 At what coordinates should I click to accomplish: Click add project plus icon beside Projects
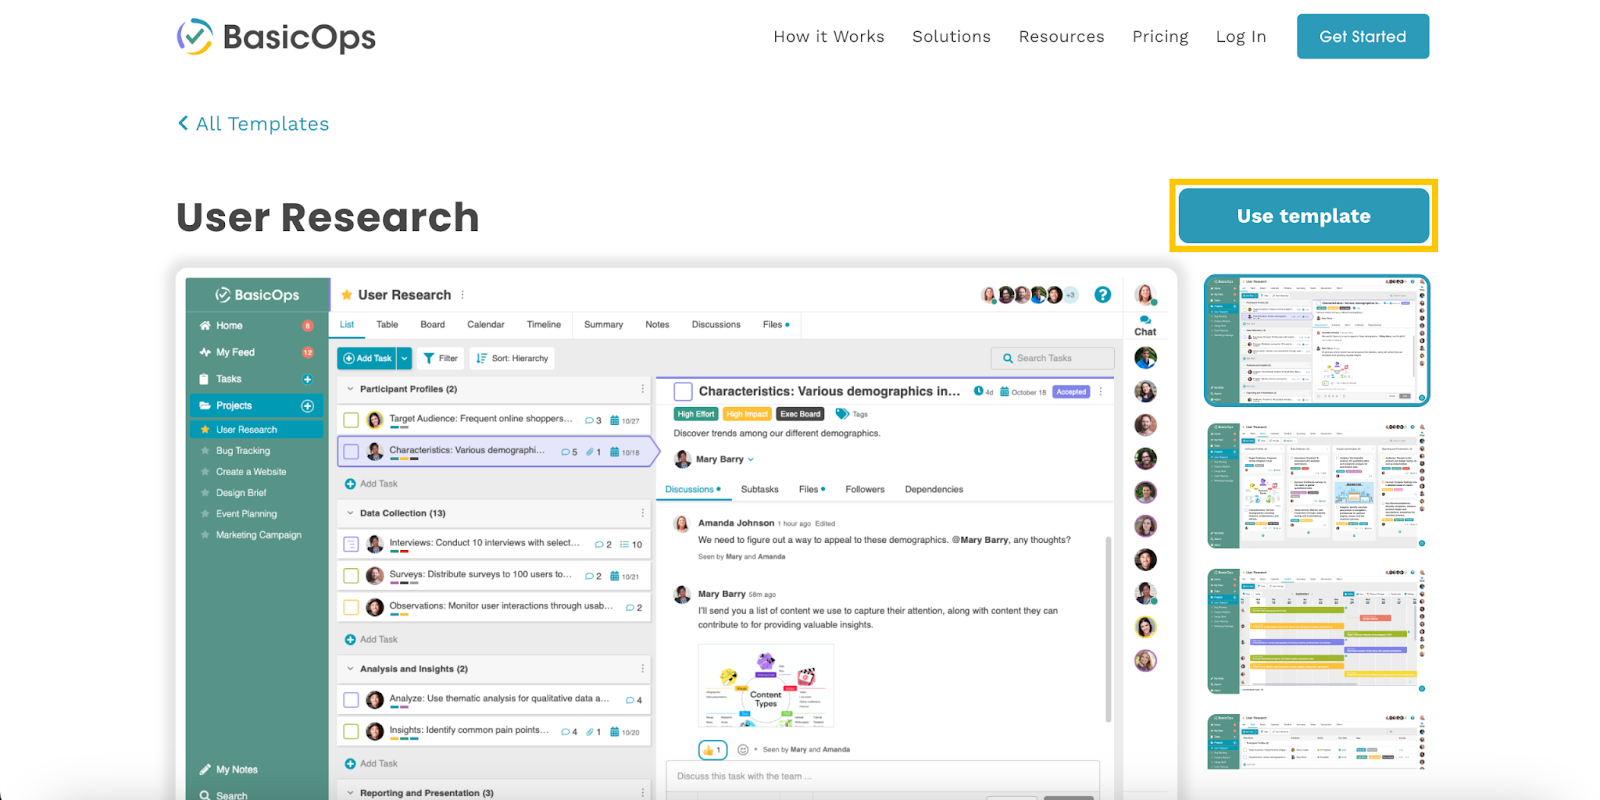point(308,406)
